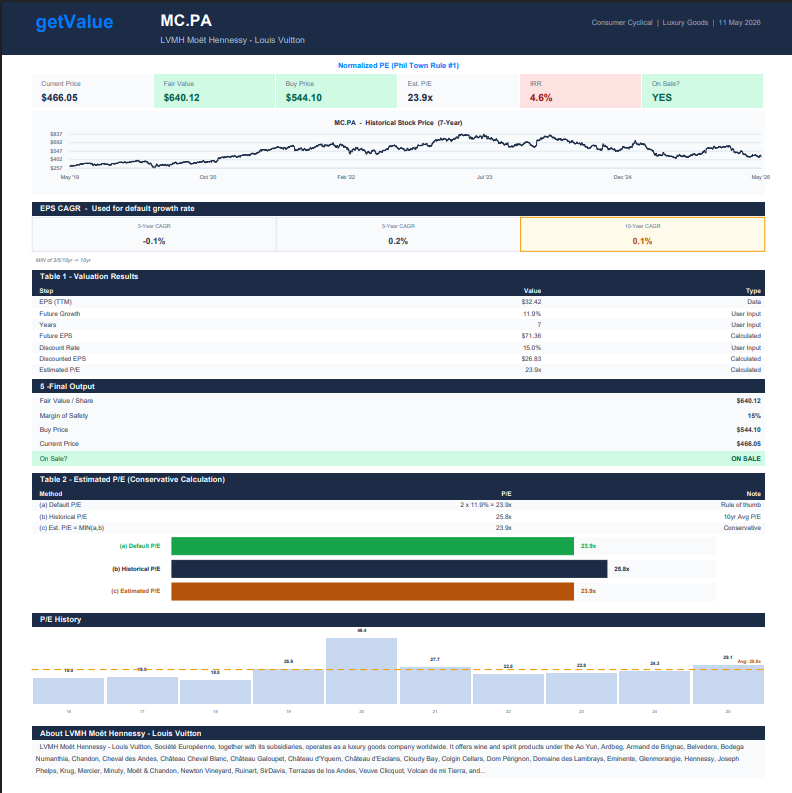The image size is (792, 793).
Task: Select the MC.PA ticker heading
Action: [186, 21]
